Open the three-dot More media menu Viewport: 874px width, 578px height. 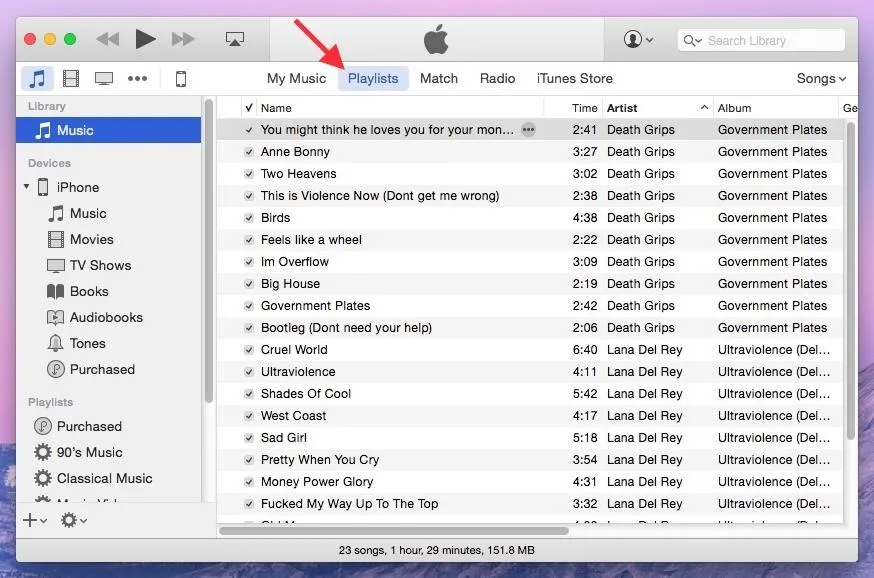(x=137, y=79)
